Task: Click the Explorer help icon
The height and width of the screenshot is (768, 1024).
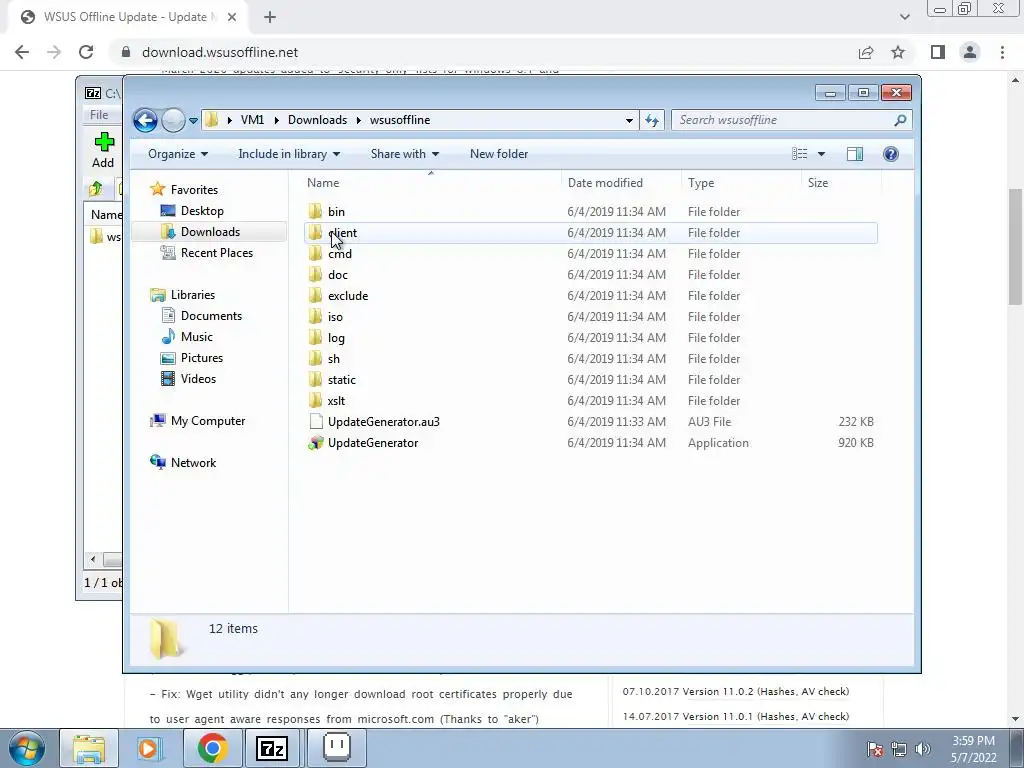Action: coord(891,153)
